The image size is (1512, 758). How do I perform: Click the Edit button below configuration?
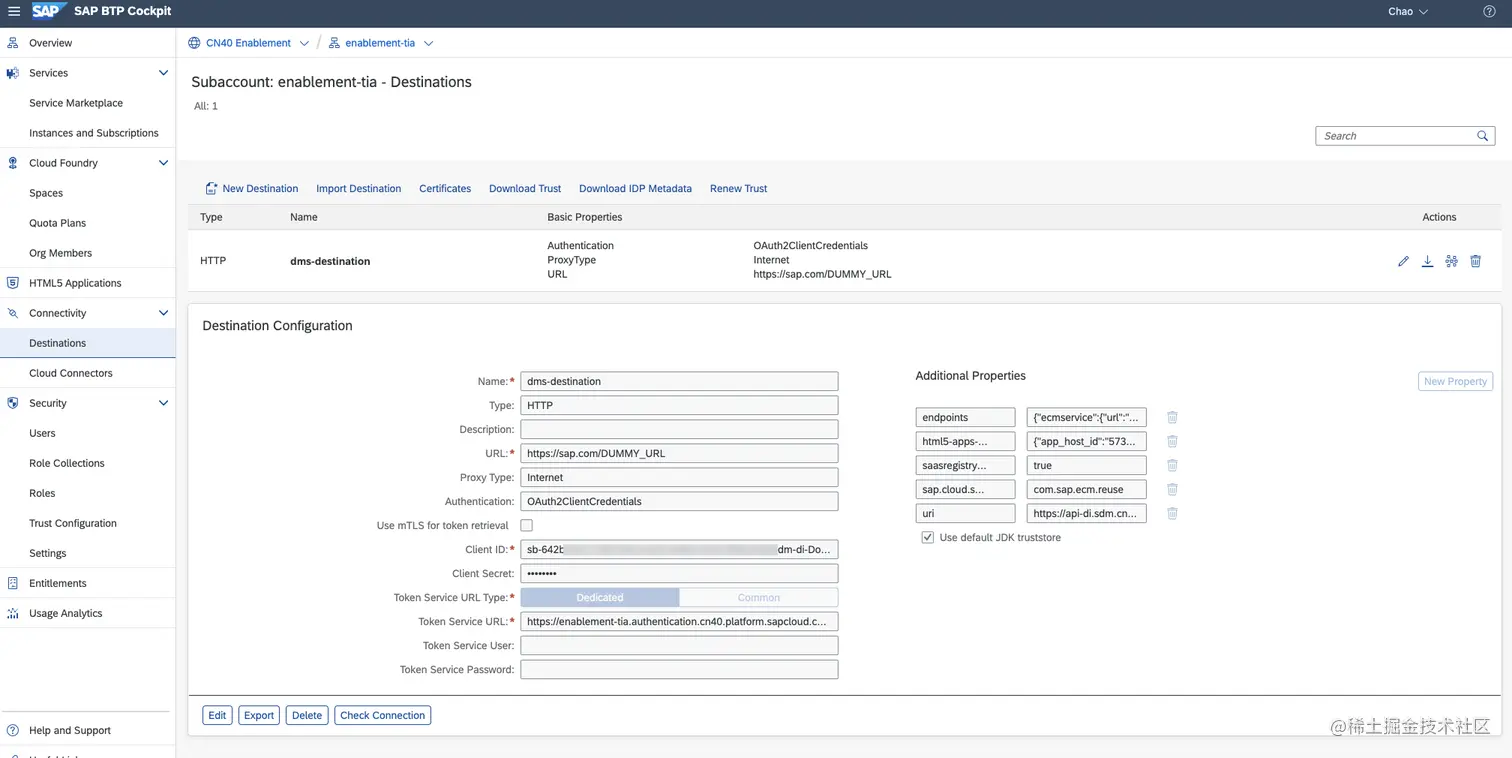tap(217, 715)
